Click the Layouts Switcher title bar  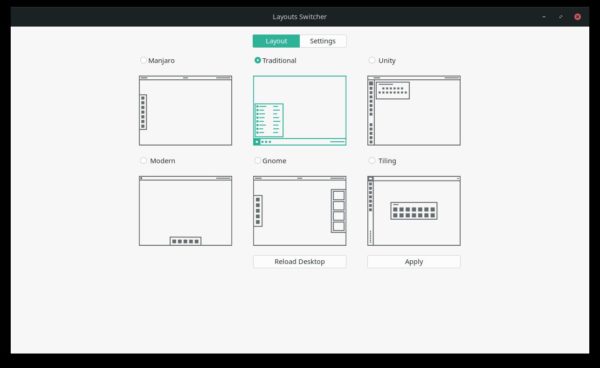click(x=300, y=16)
